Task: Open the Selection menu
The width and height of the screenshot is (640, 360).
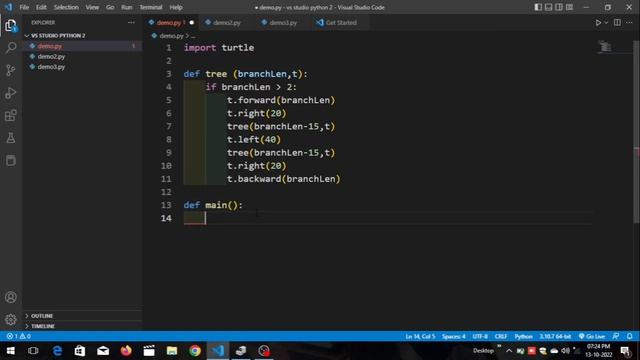Action: 66,7
